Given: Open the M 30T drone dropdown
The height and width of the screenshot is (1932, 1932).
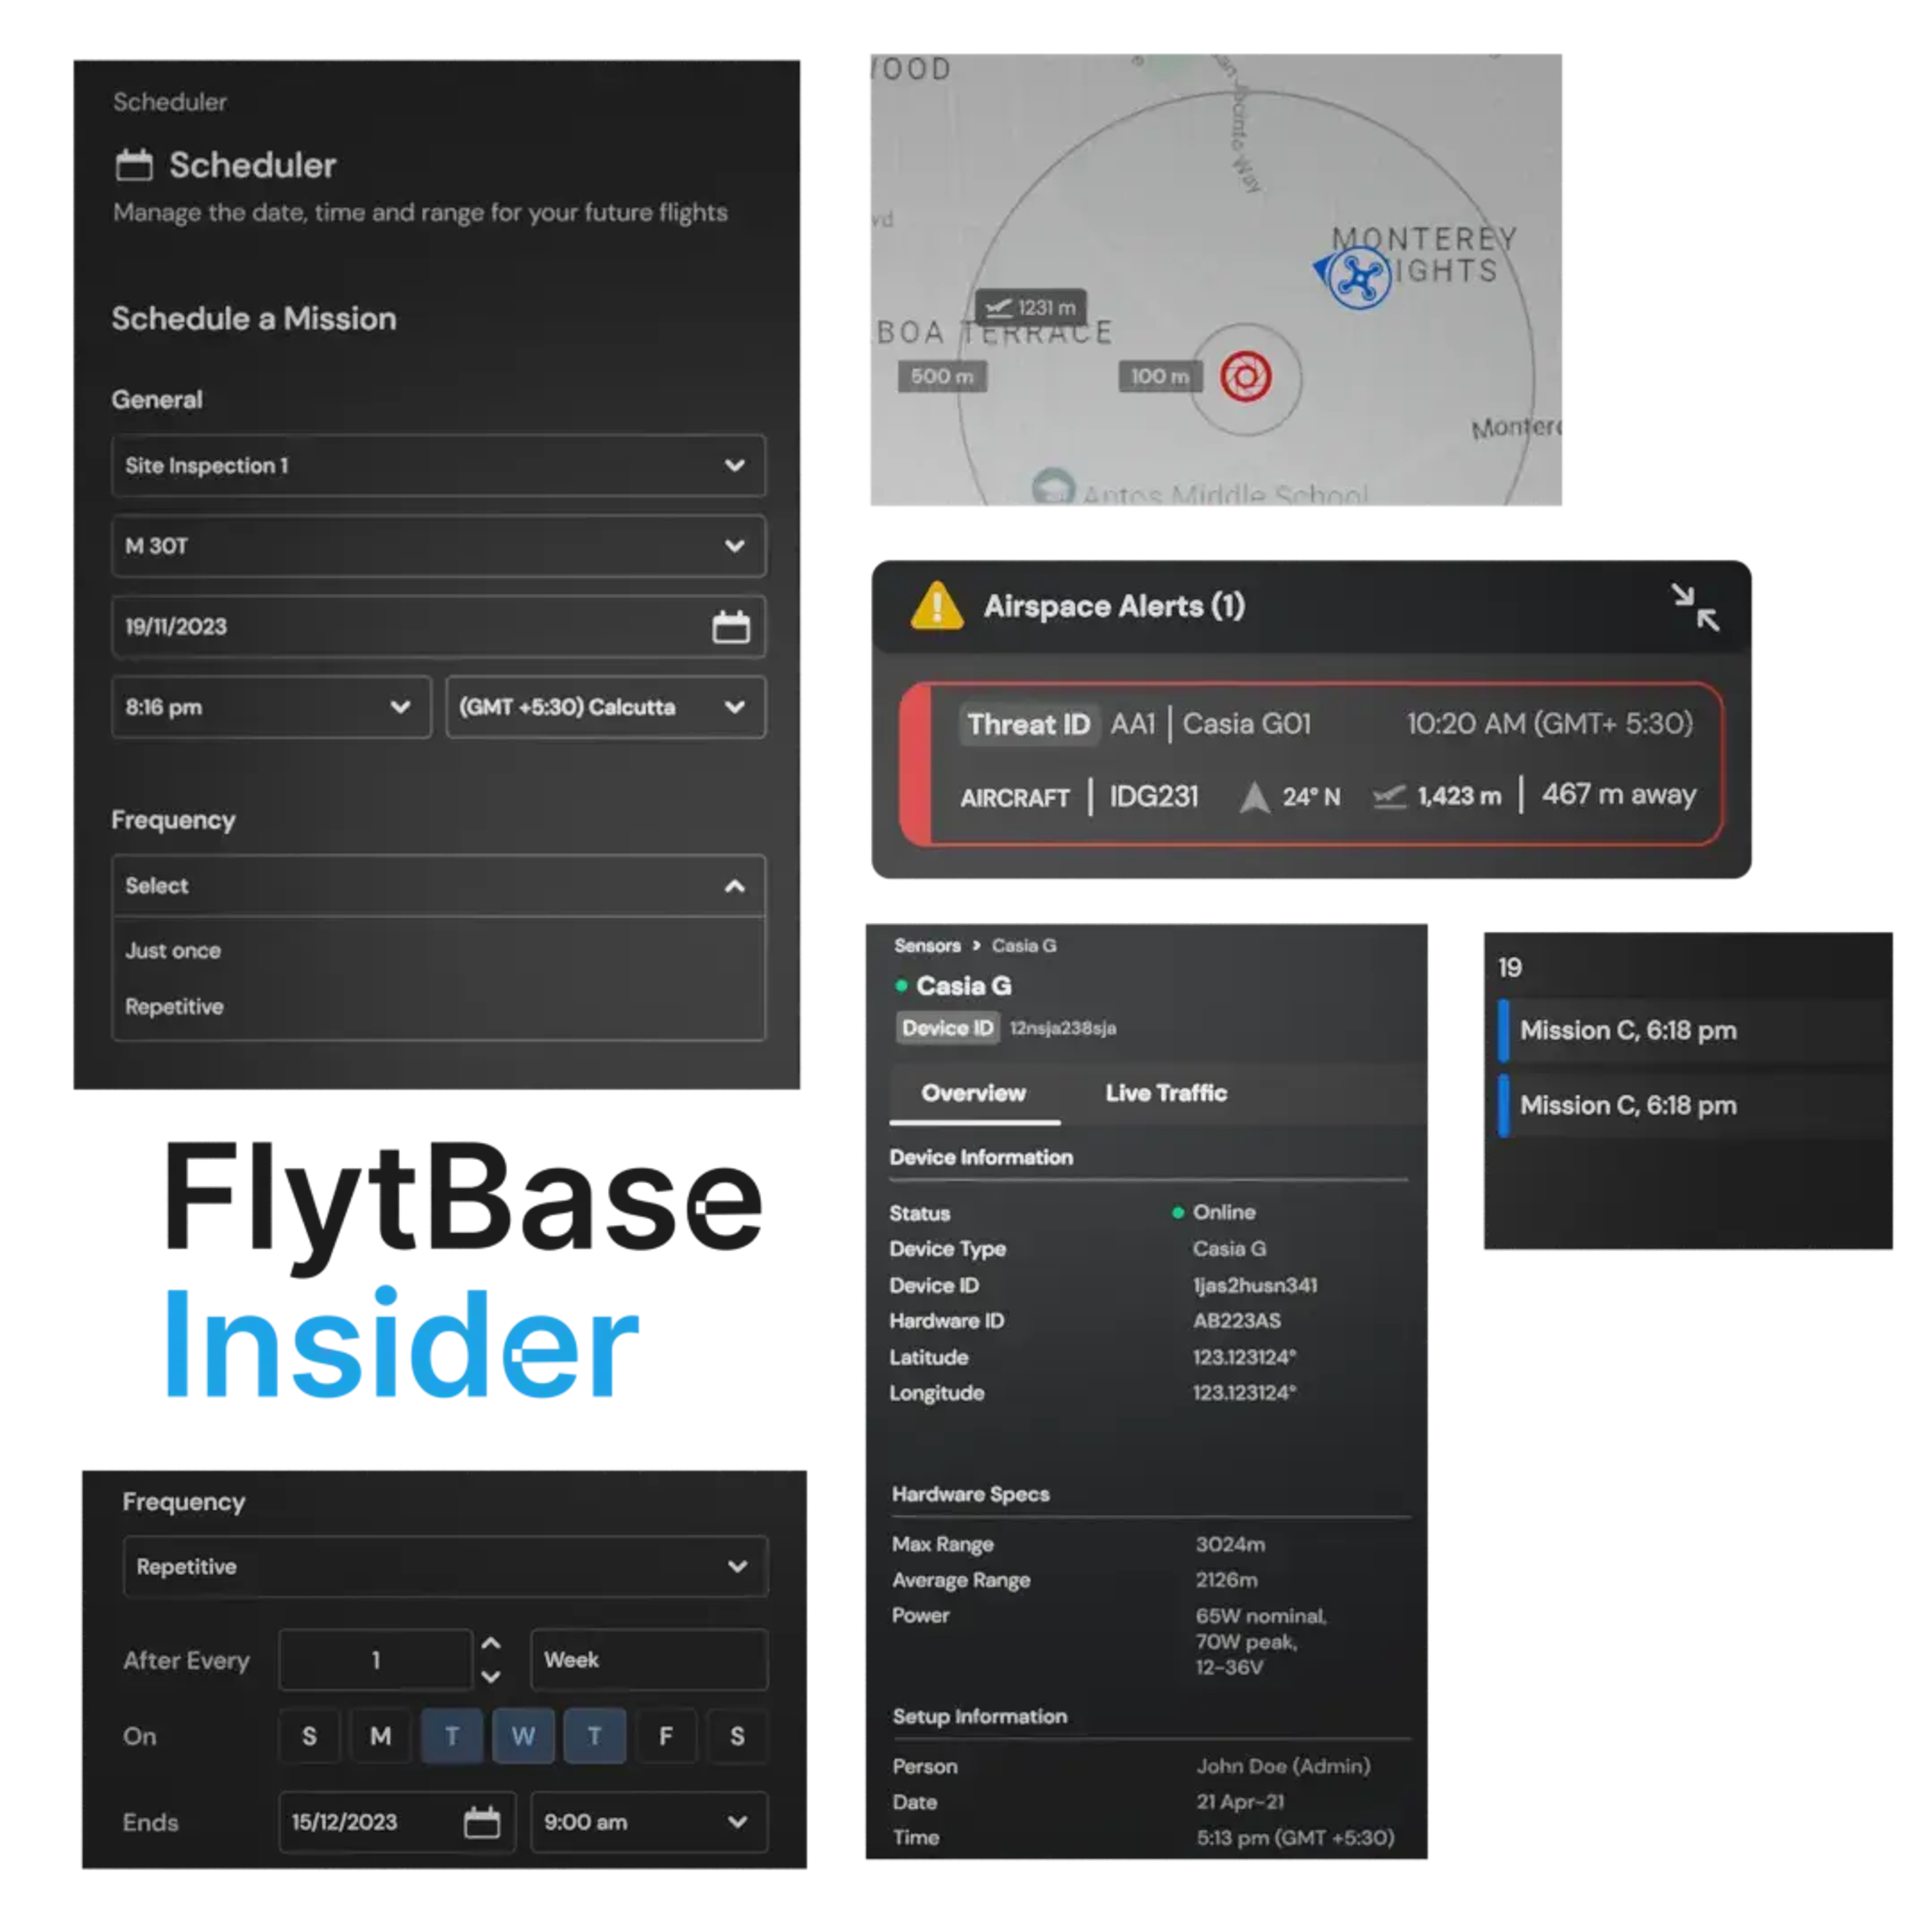Looking at the screenshot, I should click(x=439, y=546).
